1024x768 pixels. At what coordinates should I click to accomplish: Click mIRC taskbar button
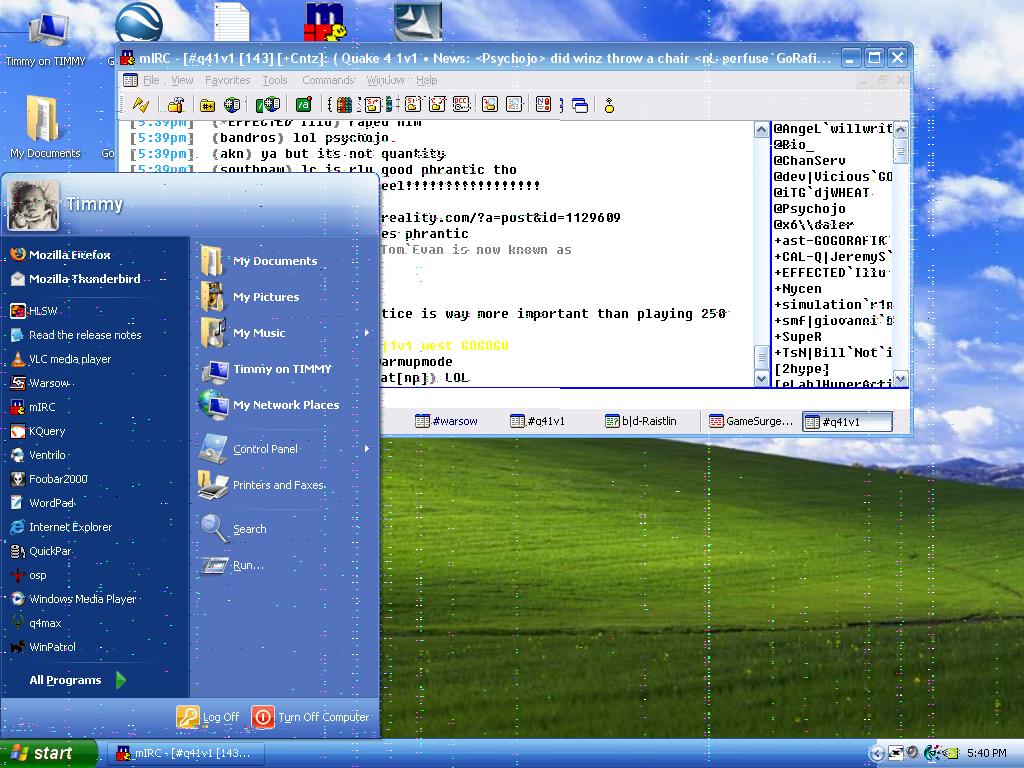click(x=185, y=753)
